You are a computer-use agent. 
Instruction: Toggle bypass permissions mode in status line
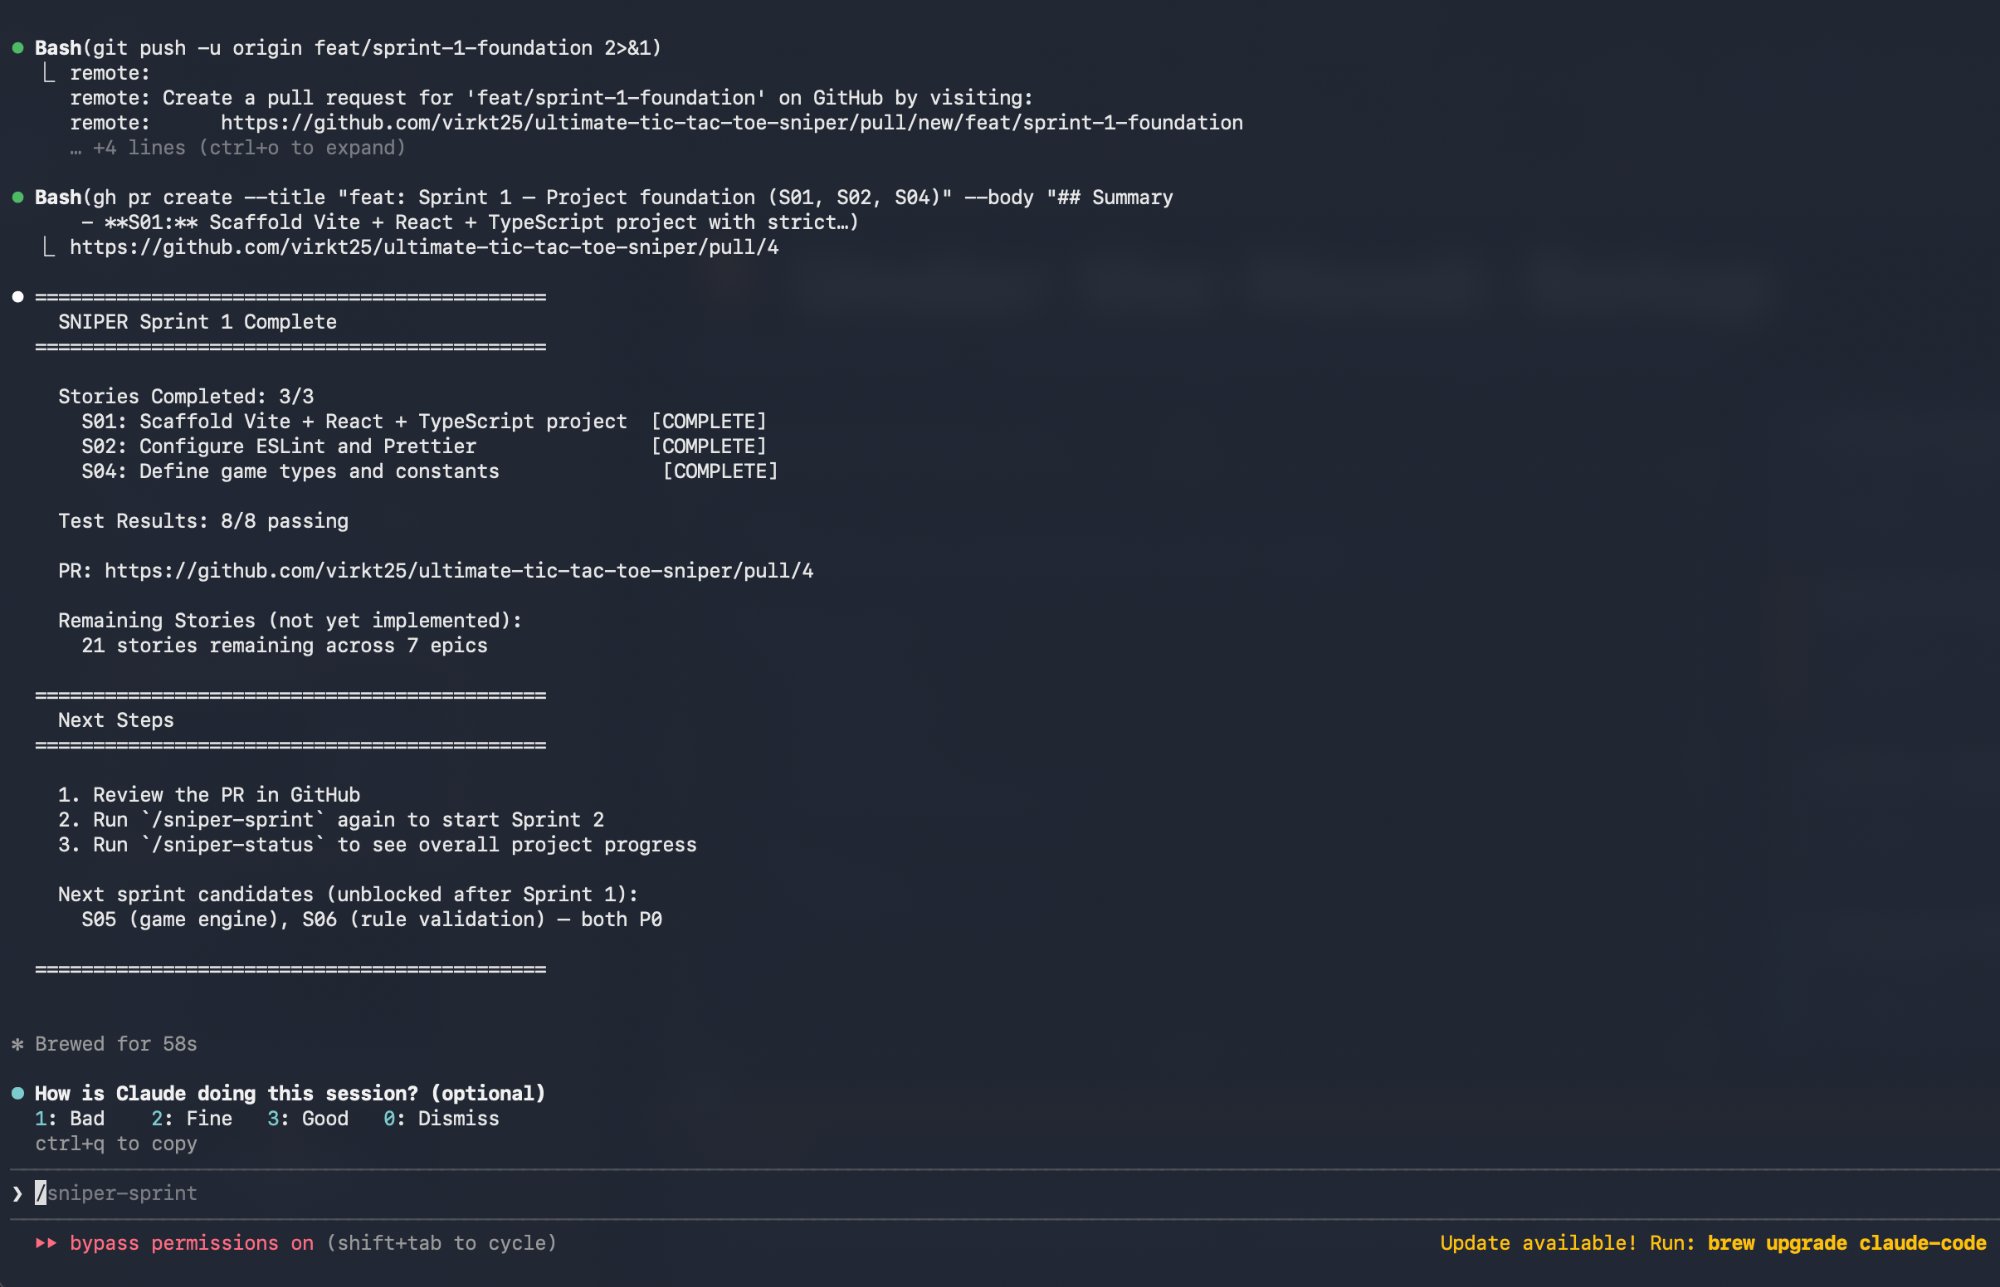pos(191,1243)
